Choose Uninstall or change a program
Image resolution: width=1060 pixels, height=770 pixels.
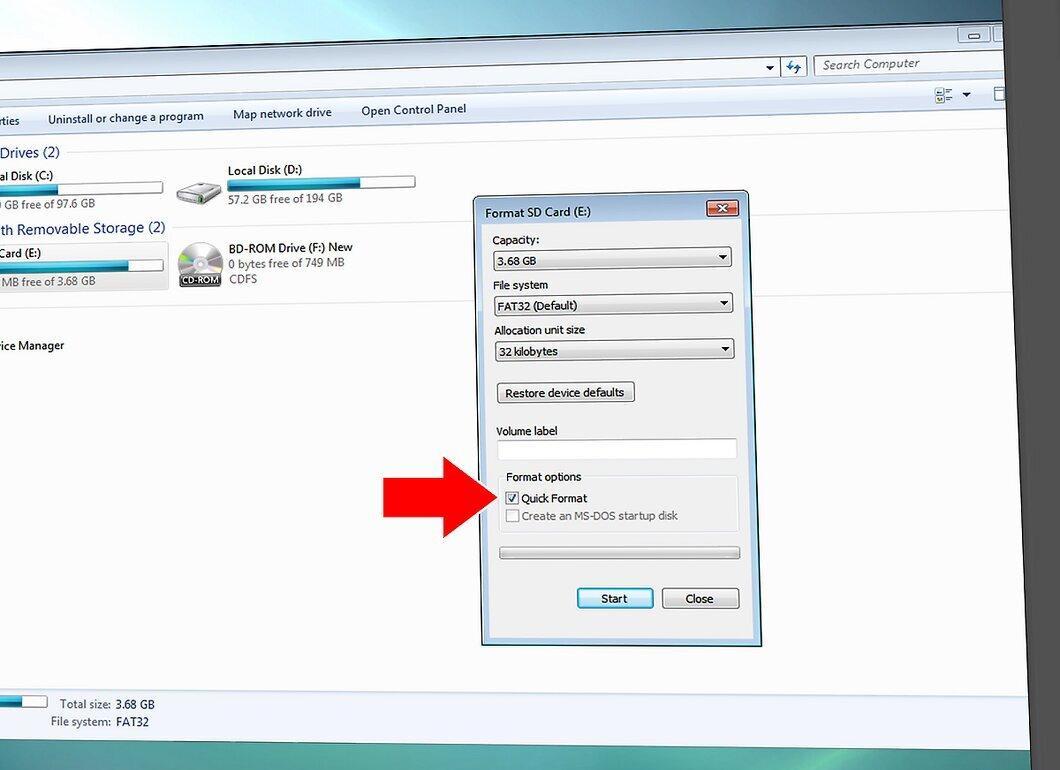tap(126, 118)
